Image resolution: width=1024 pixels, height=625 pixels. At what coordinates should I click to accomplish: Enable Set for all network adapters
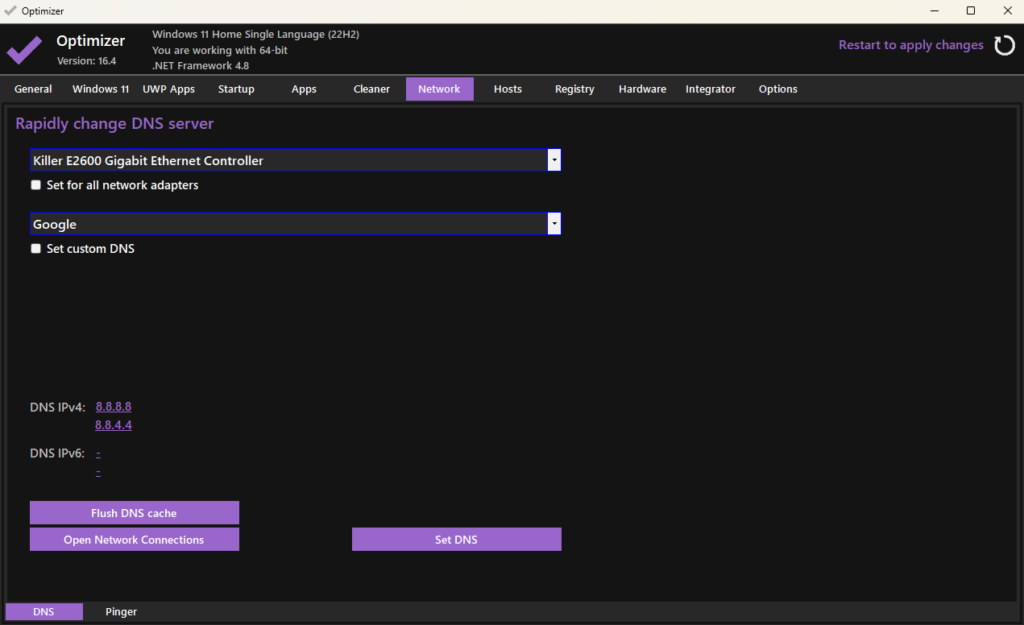pos(36,185)
